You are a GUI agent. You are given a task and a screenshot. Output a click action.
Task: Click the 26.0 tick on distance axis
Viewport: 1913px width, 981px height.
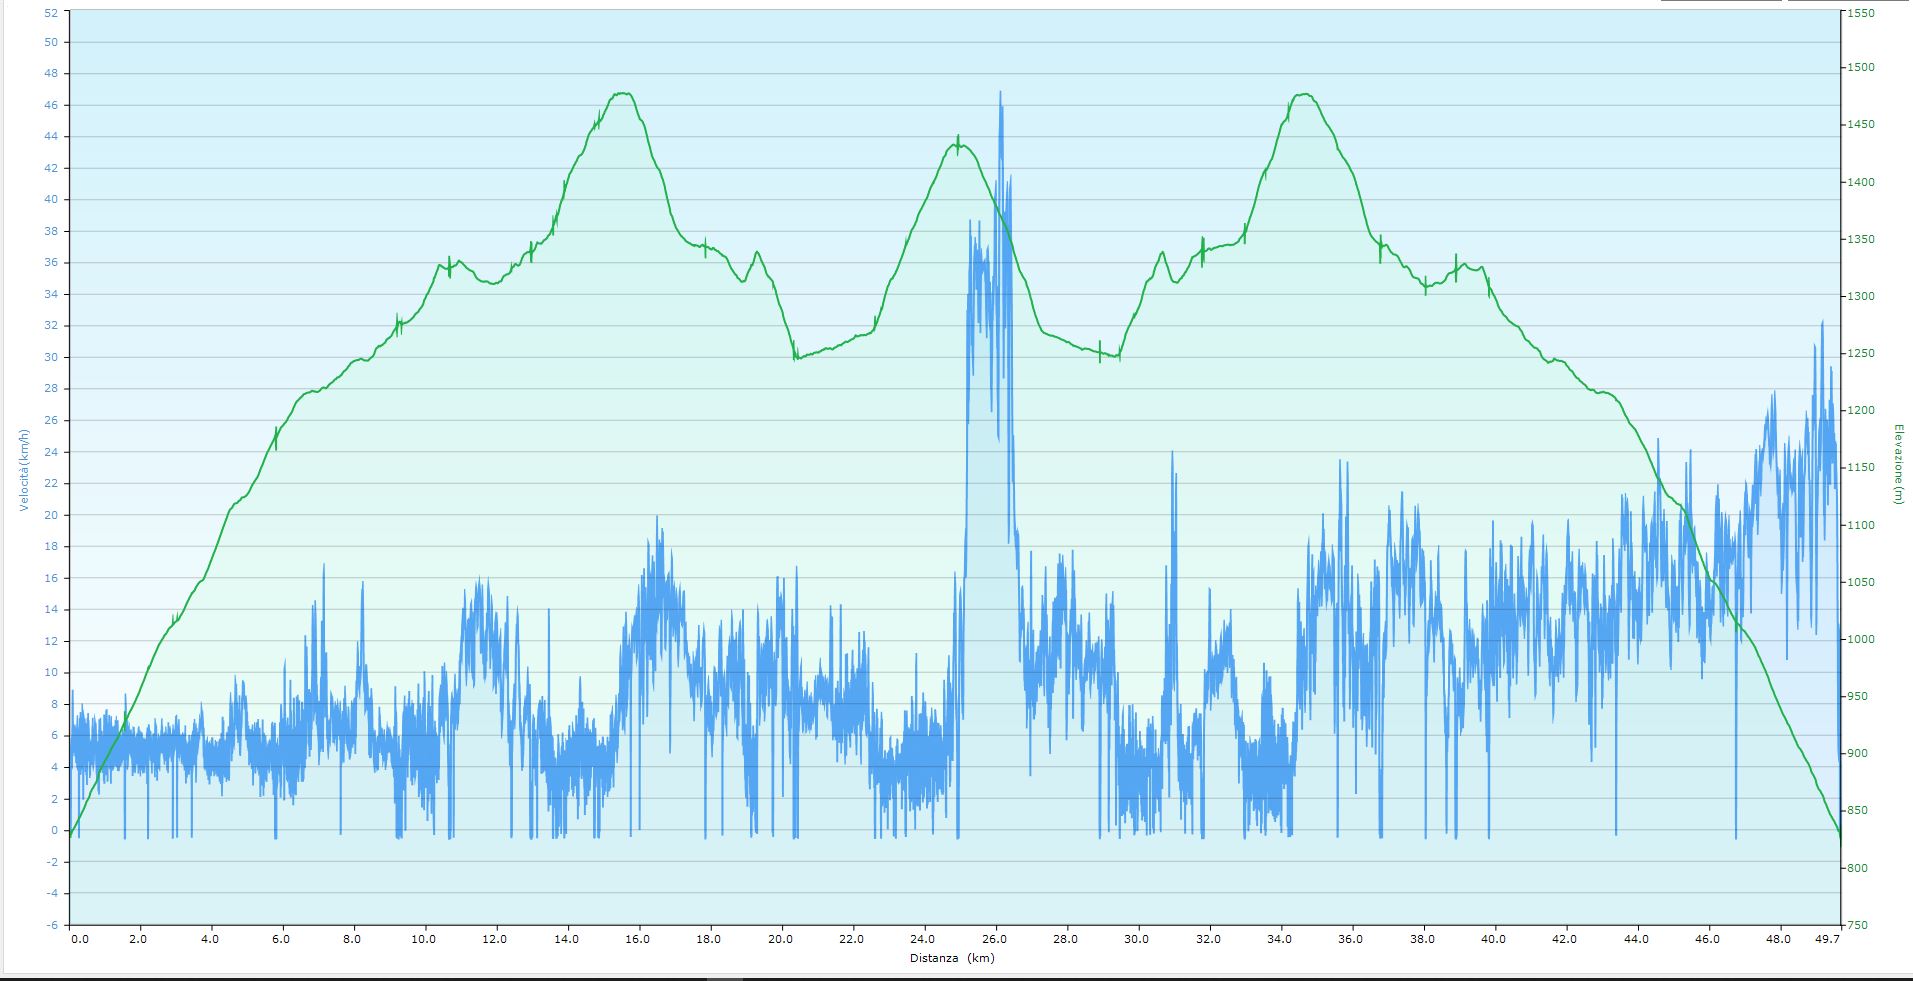(x=994, y=939)
